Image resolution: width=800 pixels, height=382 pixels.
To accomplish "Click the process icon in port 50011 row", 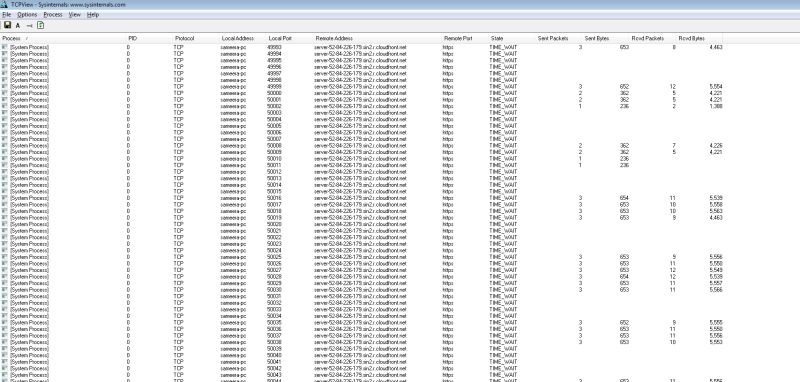I will pyautogui.click(x=5, y=165).
